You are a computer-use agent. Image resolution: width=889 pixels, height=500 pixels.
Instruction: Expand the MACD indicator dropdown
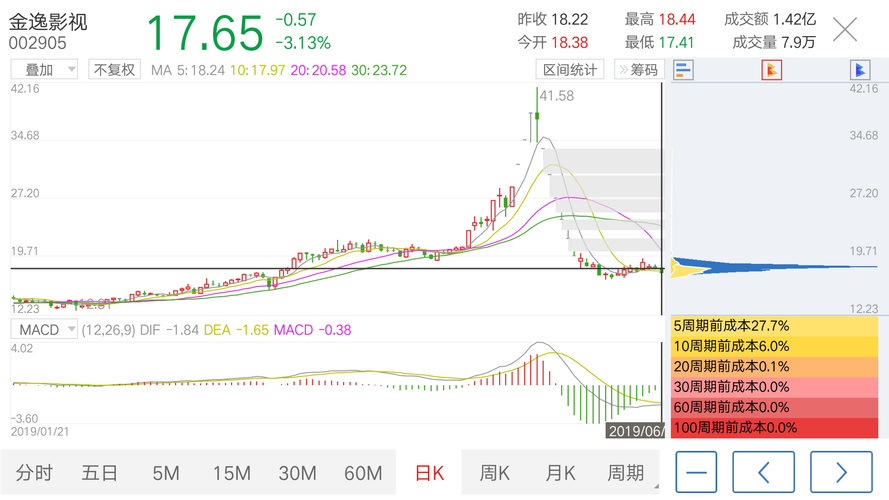(44, 329)
